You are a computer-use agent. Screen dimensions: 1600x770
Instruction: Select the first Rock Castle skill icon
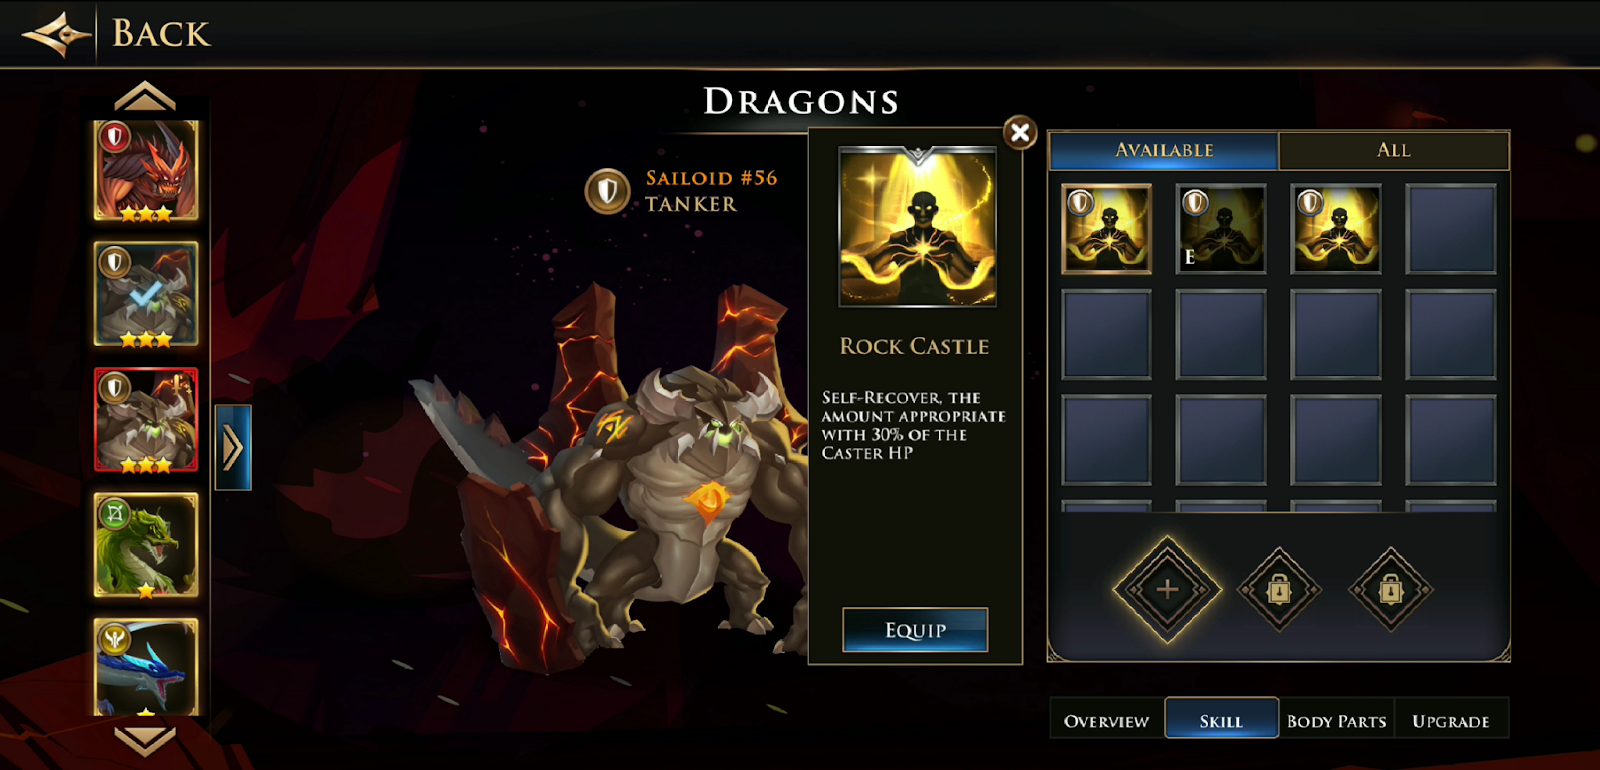[x=1106, y=229]
